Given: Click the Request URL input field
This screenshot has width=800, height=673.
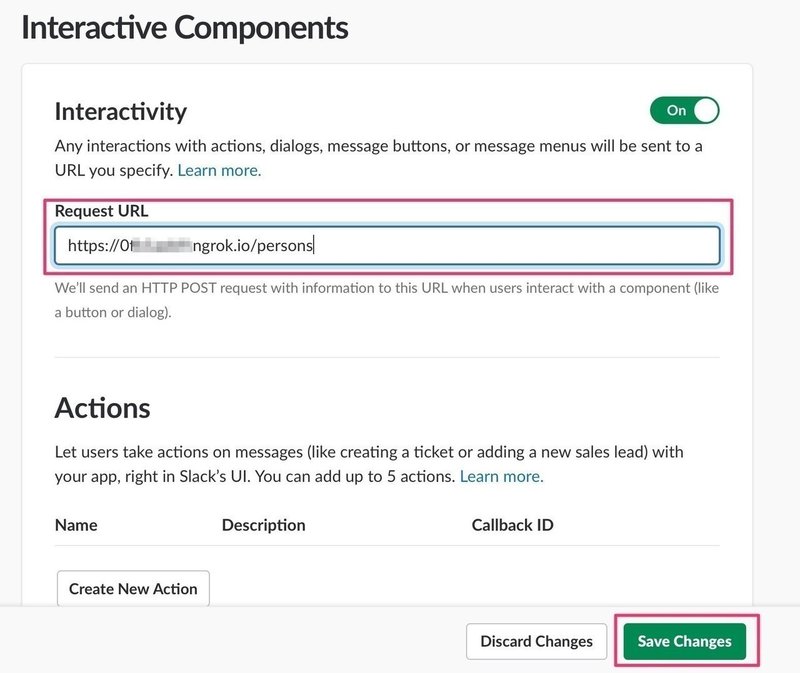Looking at the screenshot, I should click(387, 245).
